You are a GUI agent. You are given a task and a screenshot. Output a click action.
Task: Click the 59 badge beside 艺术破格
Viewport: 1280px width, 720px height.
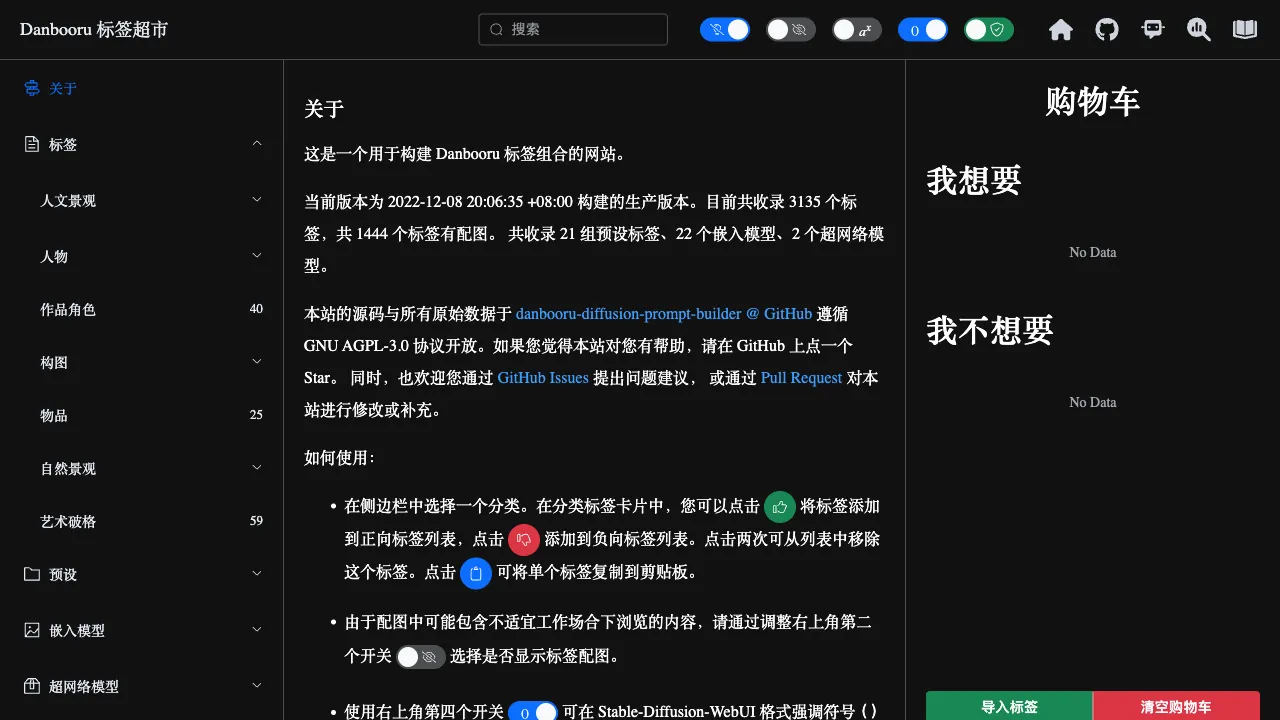tap(256, 521)
